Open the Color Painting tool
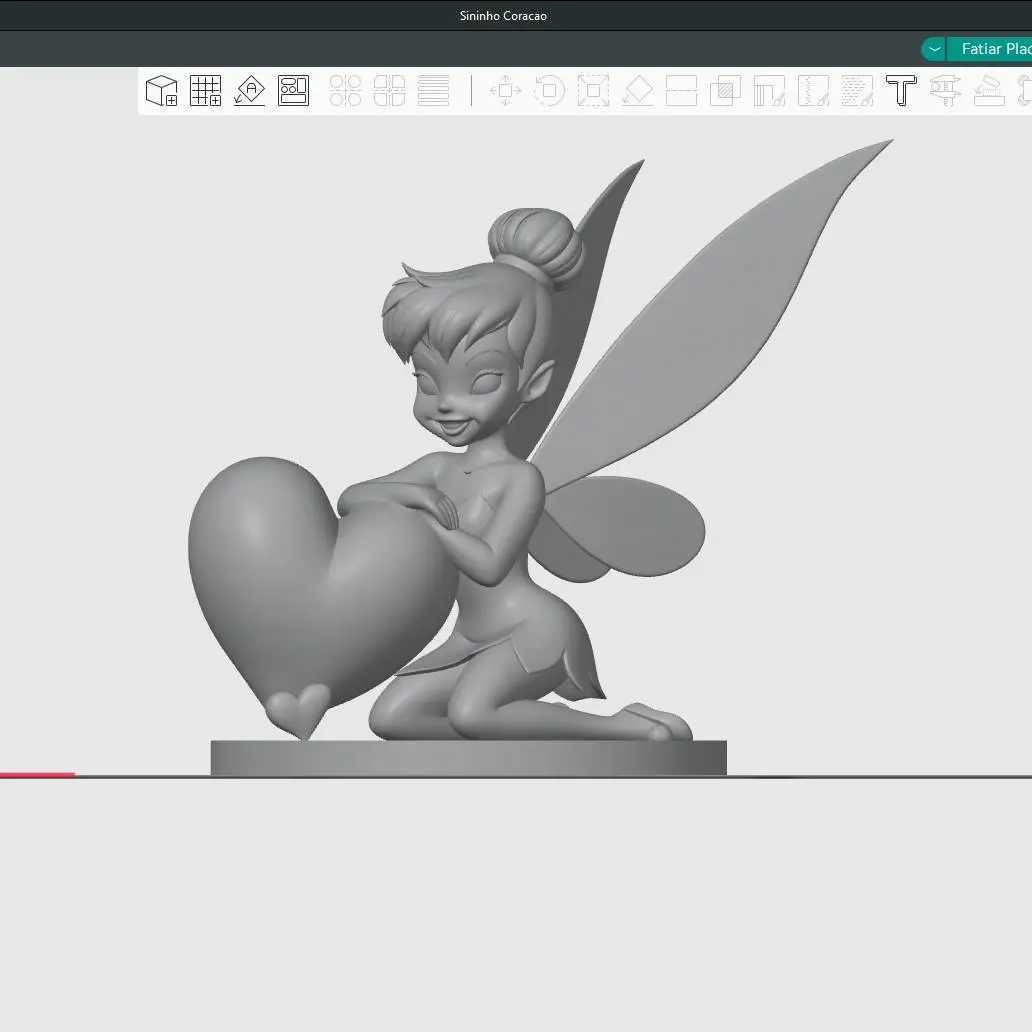1032x1032 pixels. pos(858,90)
